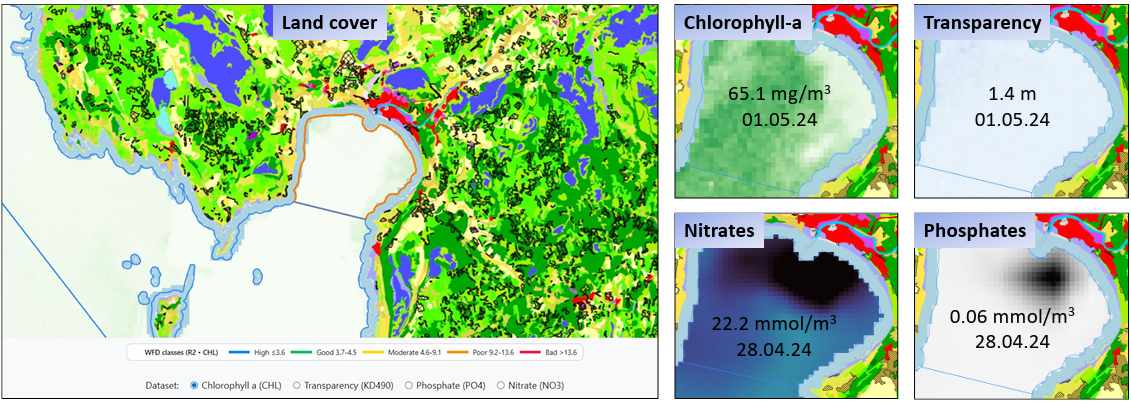
Task: Select the Transparency (KD490) dataset radio
Action: pos(297,384)
